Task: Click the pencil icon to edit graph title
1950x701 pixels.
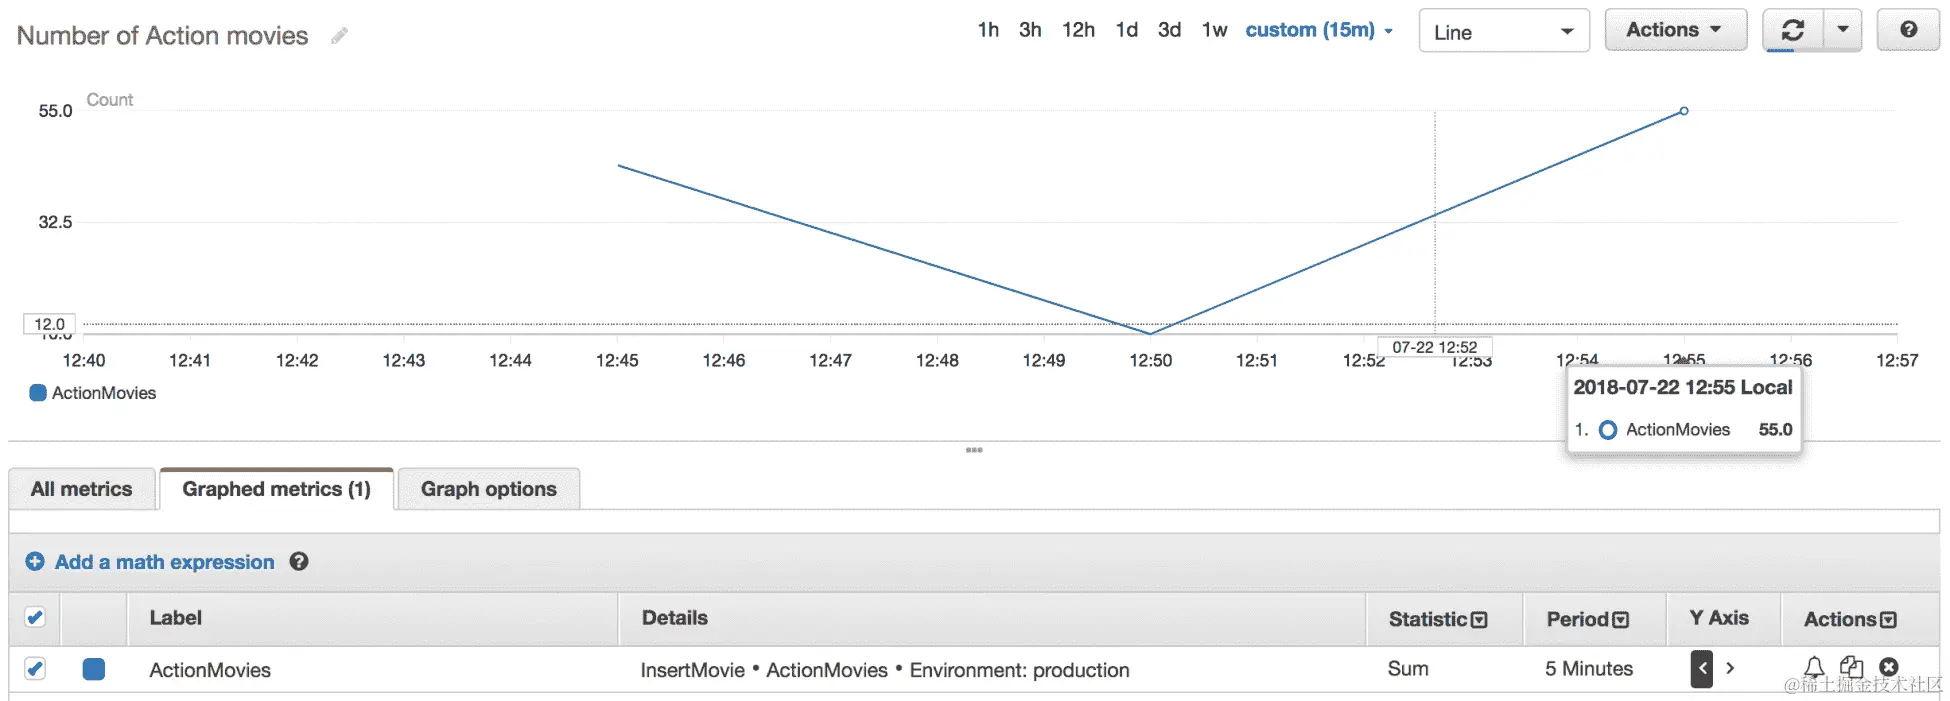Action: [340, 36]
